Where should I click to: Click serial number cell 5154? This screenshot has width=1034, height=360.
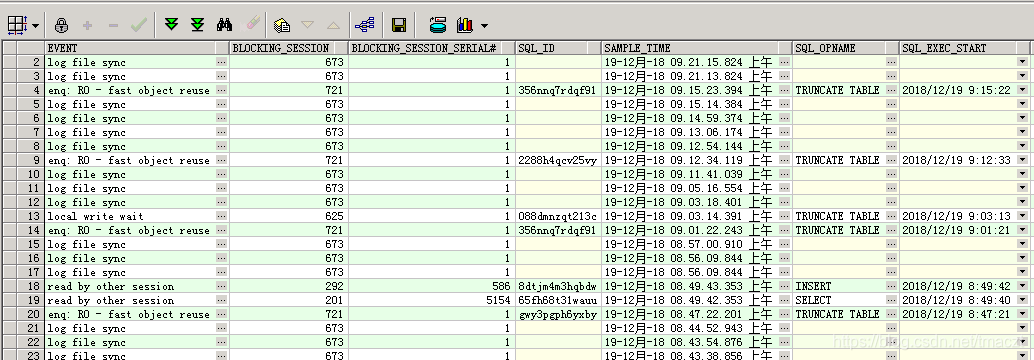tap(431, 300)
